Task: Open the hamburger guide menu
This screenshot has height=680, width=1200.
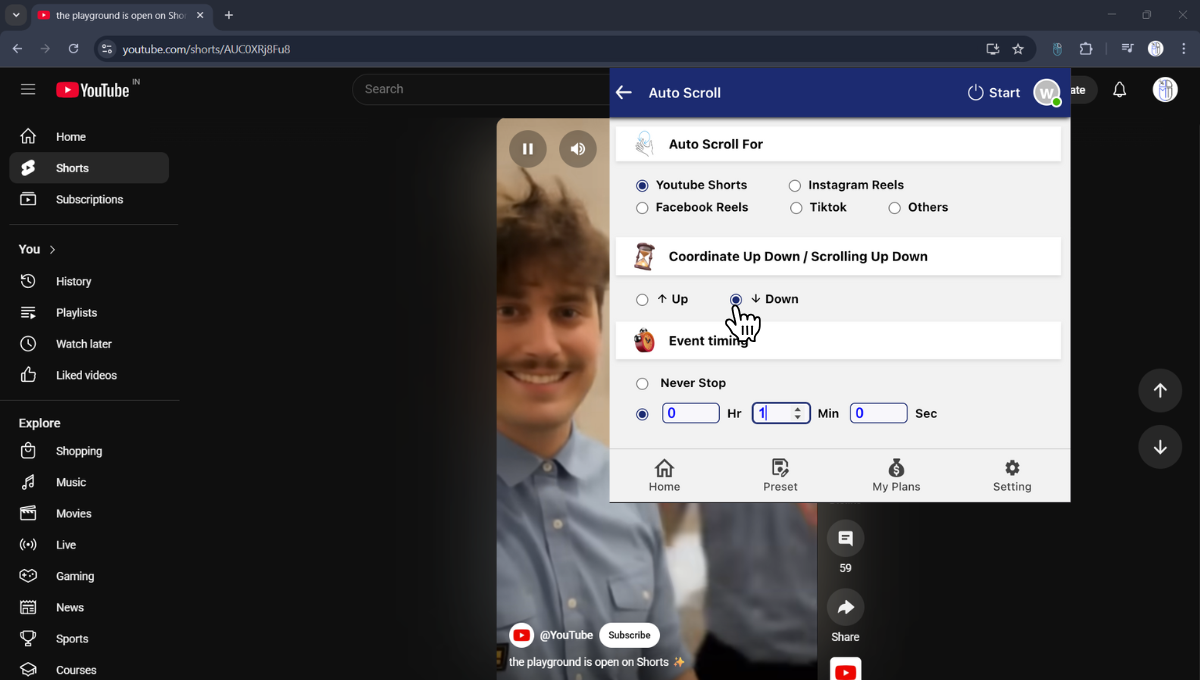Action: (28, 90)
